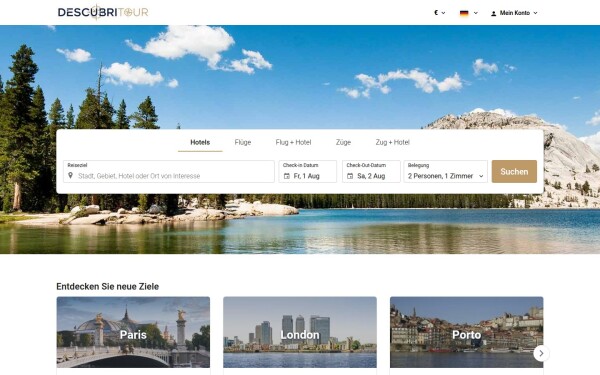Switch to the Flug + Hotel tab
The width and height of the screenshot is (600, 375).
tap(293, 142)
